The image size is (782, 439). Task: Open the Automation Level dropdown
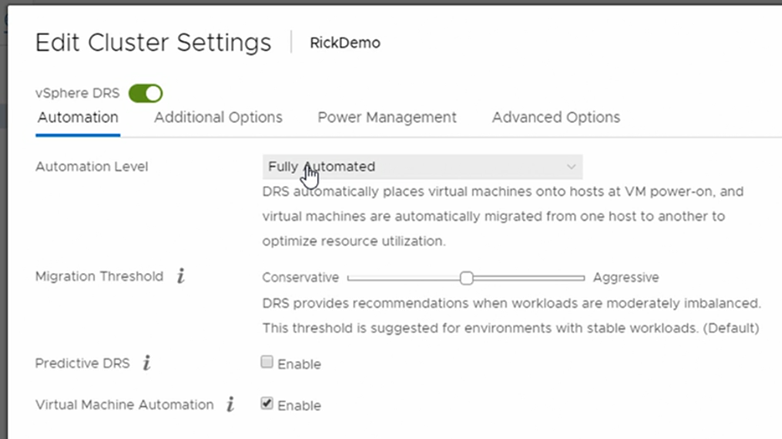click(422, 167)
